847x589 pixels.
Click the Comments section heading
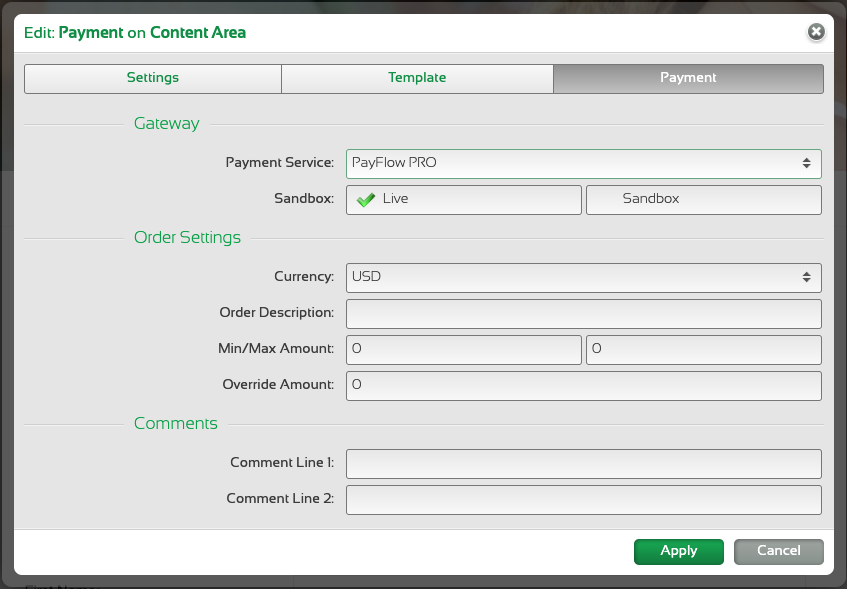tap(176, 424)
